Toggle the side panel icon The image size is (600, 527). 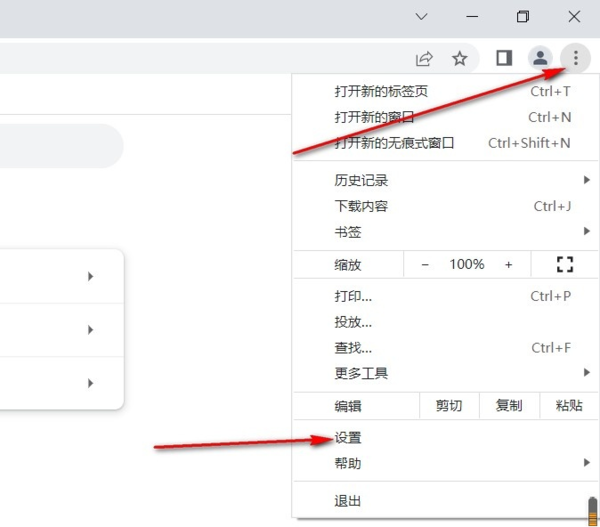click(504, 58)
